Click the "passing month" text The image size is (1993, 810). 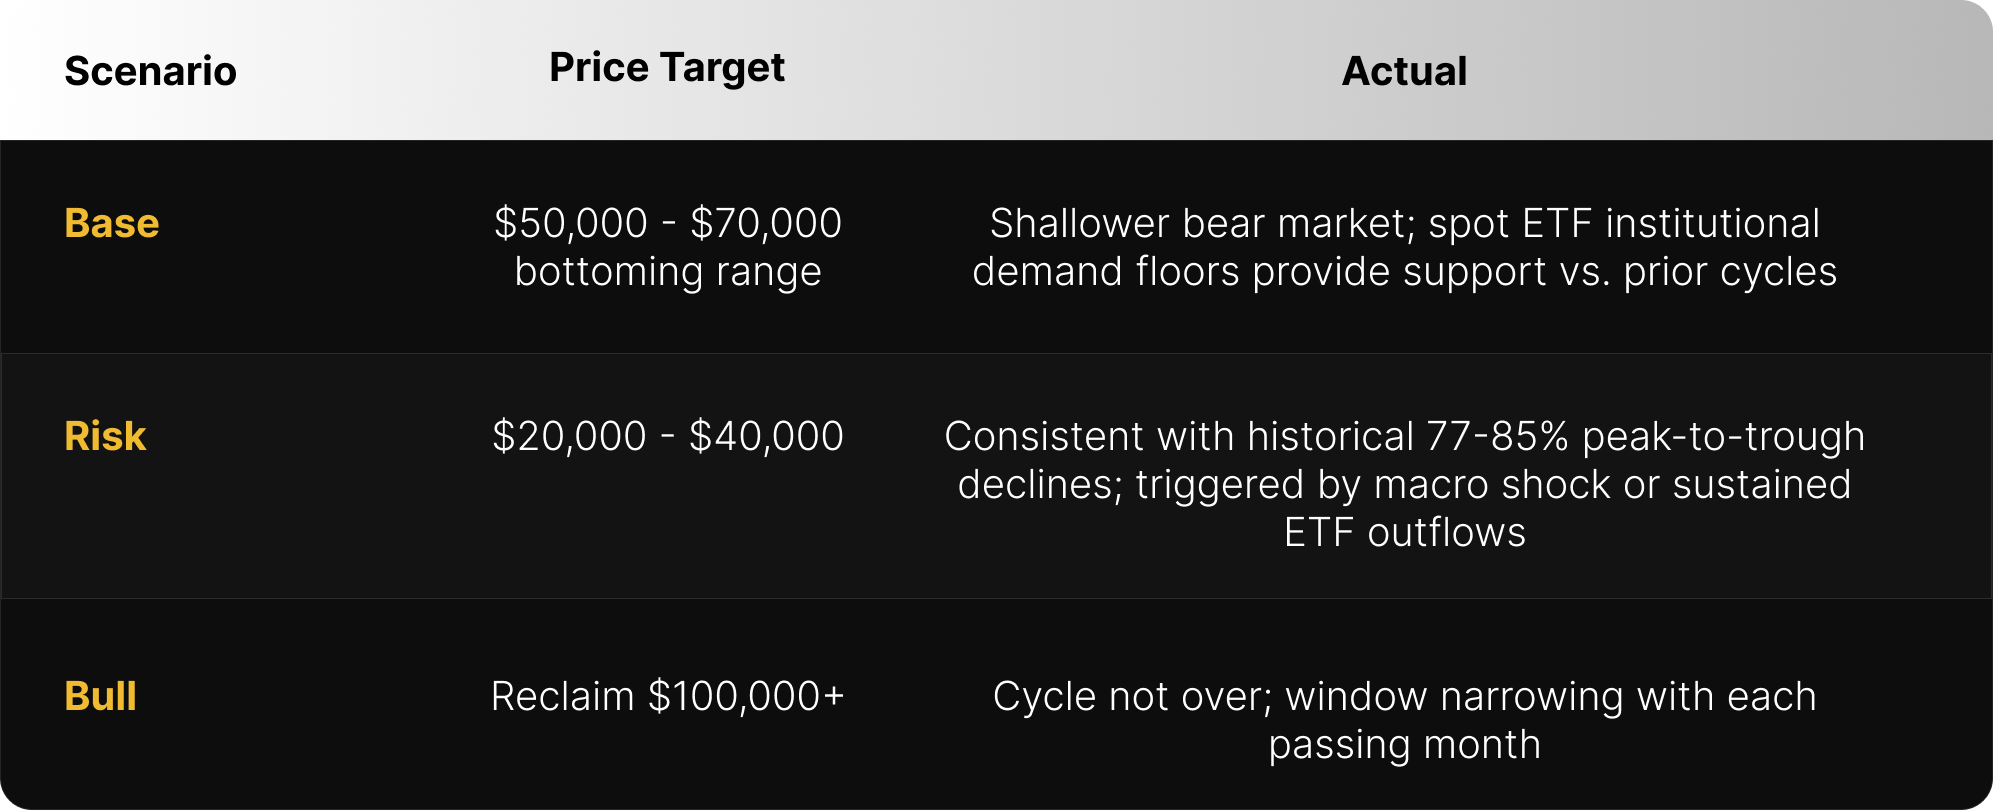pos(1404,744)
